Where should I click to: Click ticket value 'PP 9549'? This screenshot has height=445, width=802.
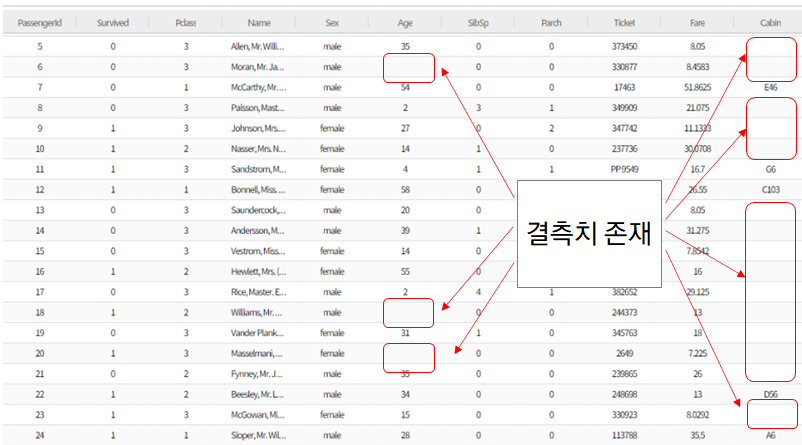(x=625, y=169)
